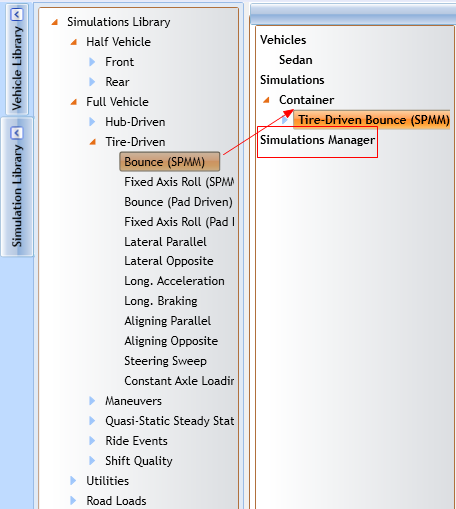456x509 pixels.
Task: Select the Shift Quality tree item
Action: (139, 461)
